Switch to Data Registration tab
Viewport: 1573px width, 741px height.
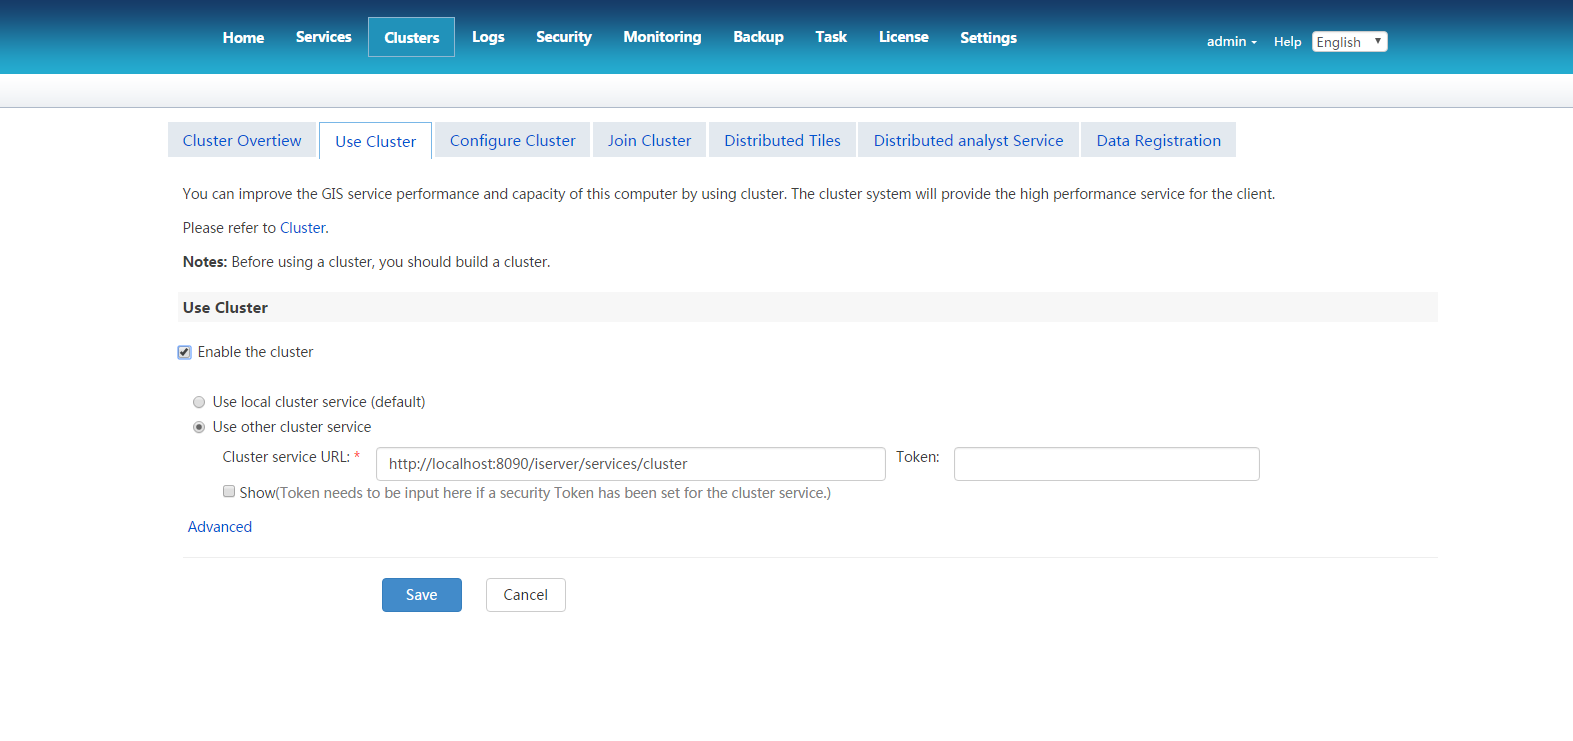coord(1158,141)
